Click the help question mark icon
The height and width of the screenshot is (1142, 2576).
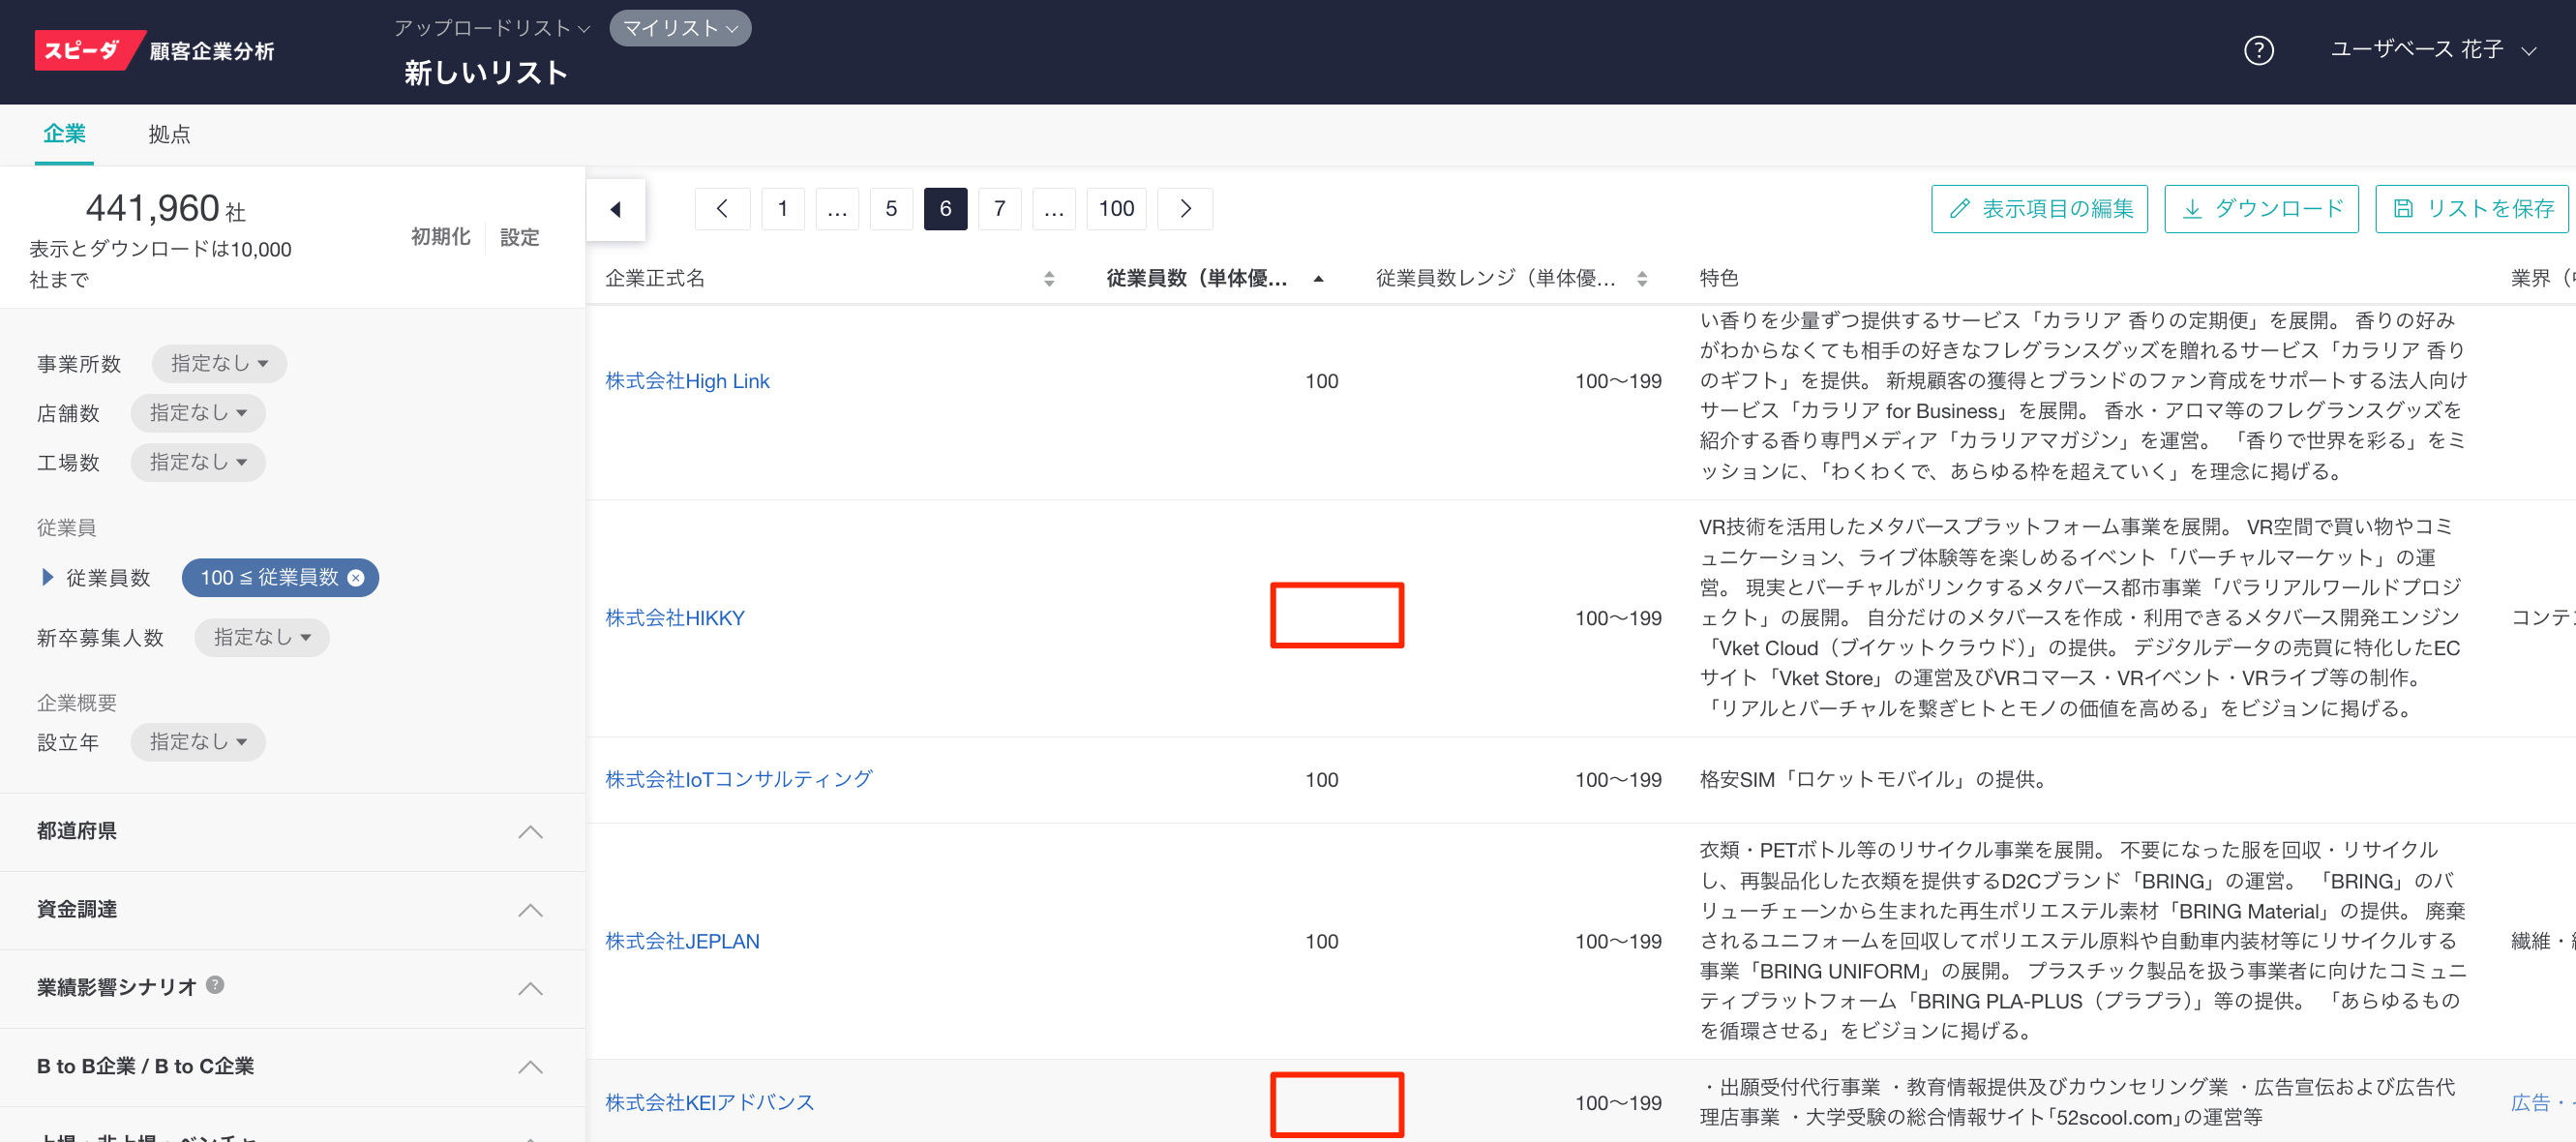click(x=2258, y=50)
